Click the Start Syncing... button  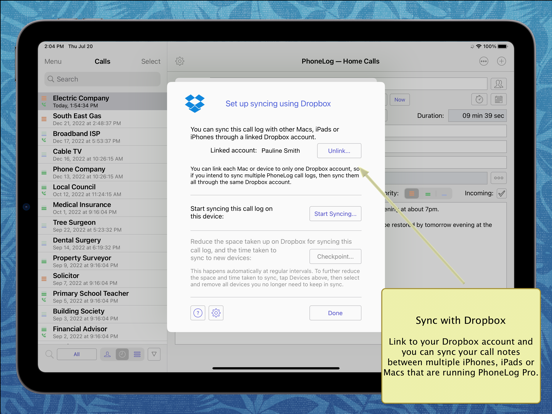point(335,214)
